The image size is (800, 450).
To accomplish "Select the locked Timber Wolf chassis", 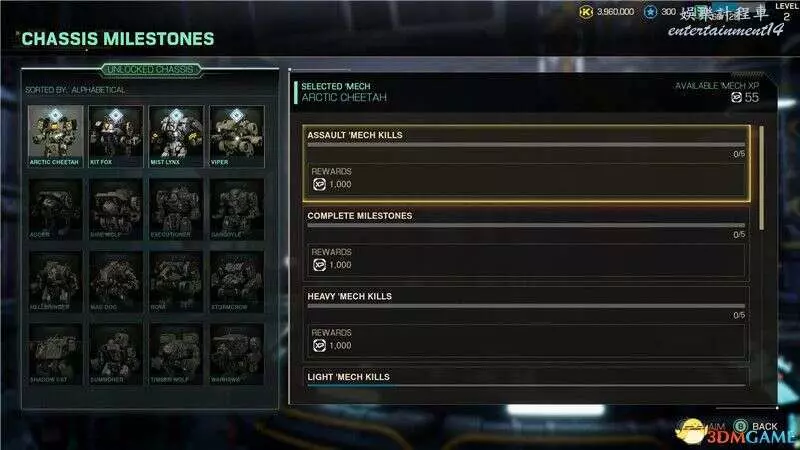I will 176,354.
